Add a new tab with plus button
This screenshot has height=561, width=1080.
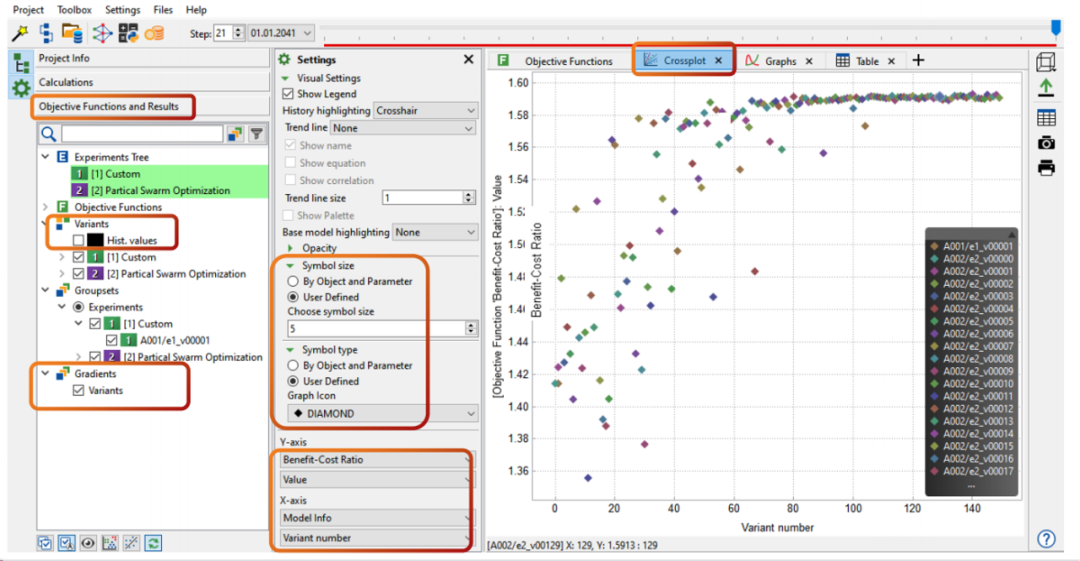coord(918,61)
